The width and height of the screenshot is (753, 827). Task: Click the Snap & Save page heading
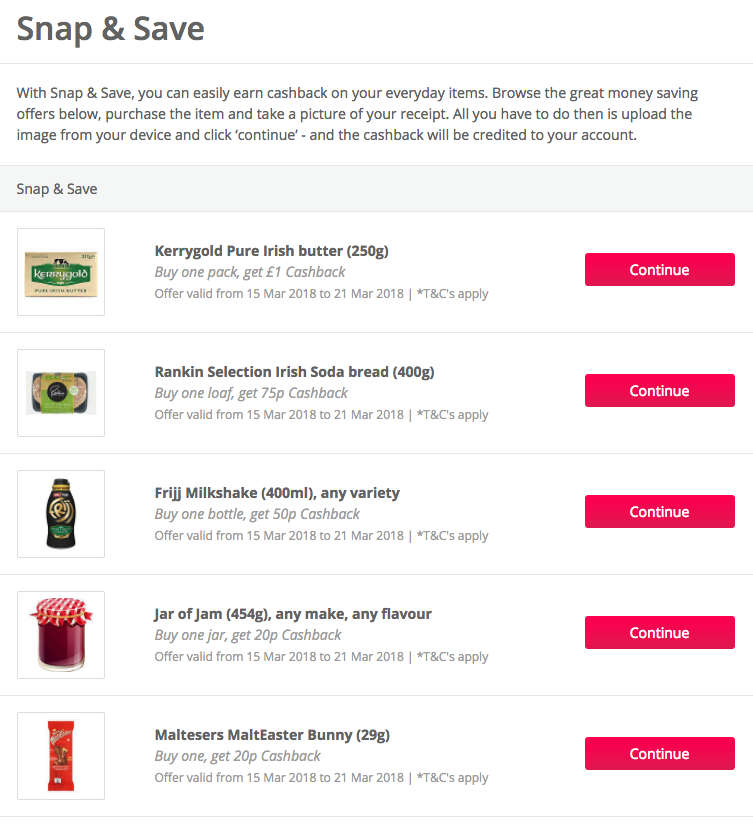(110, 28)
